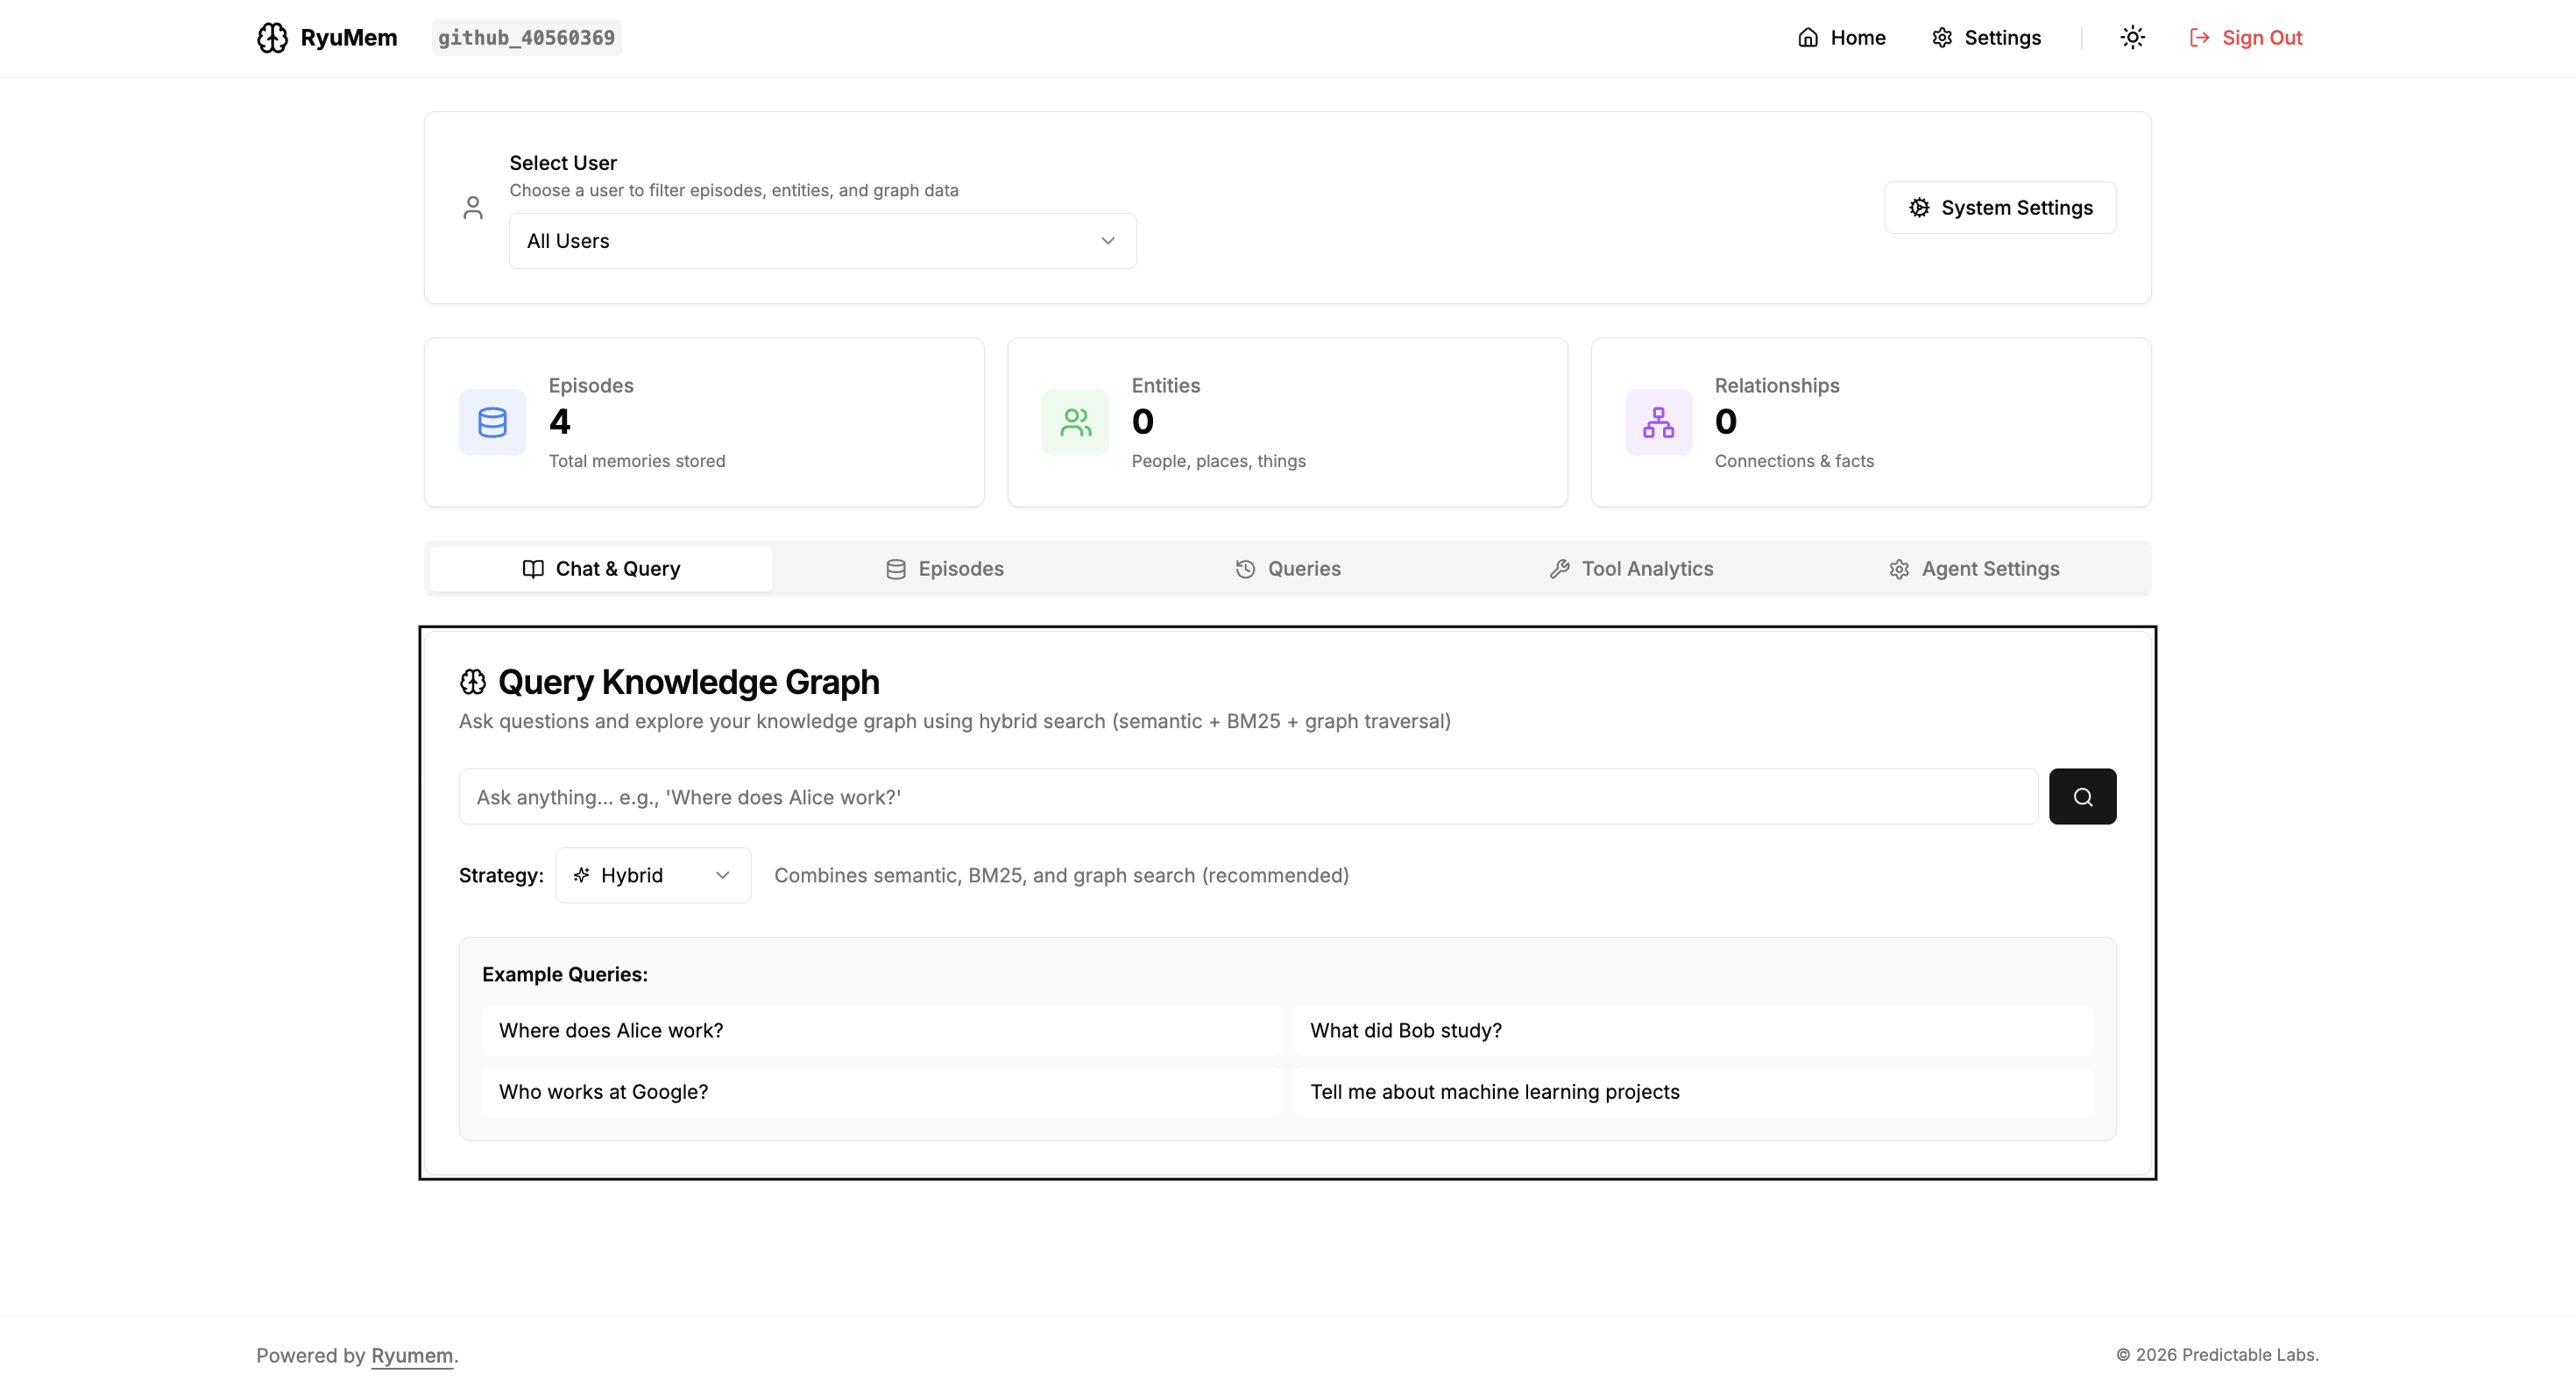Switch to the Episodes tab
Image resolution: width=2576 pixels, height=1395 pixels.
click(945, 568)
